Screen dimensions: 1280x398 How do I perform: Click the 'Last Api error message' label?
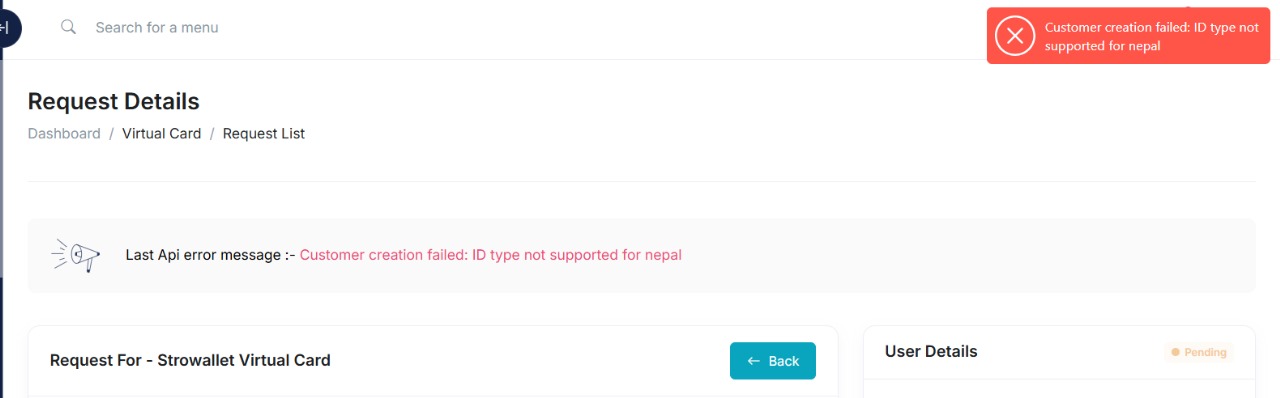(x=210, y=255)
